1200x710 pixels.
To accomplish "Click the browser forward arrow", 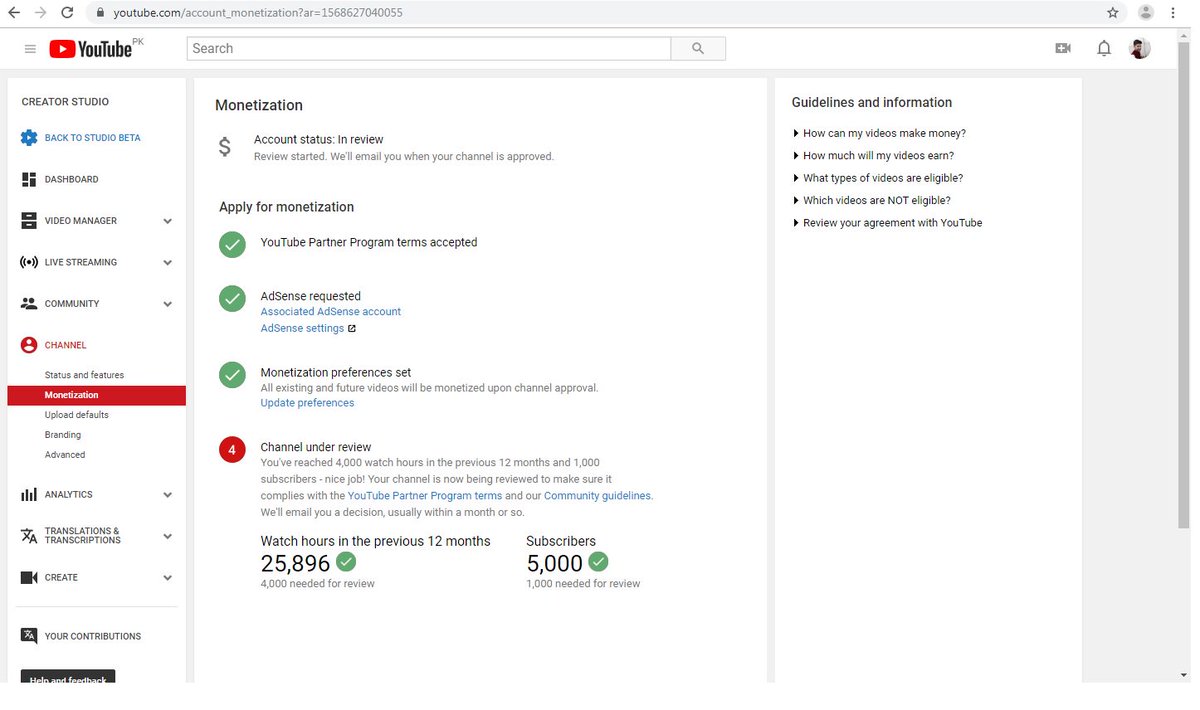I will [x=41, y=13].
